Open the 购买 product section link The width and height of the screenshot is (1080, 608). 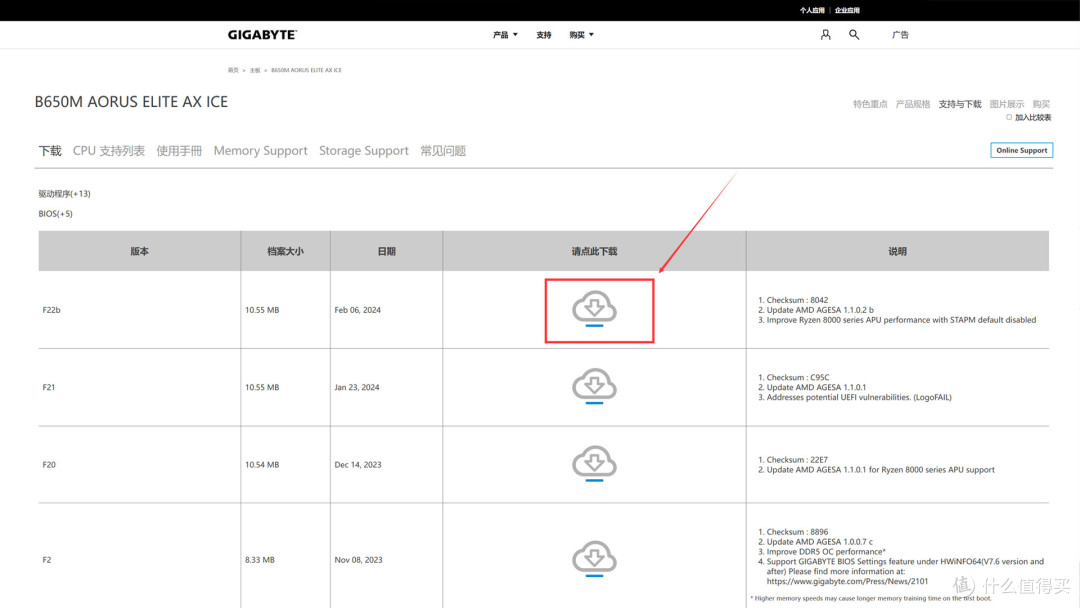(1041, 104)
